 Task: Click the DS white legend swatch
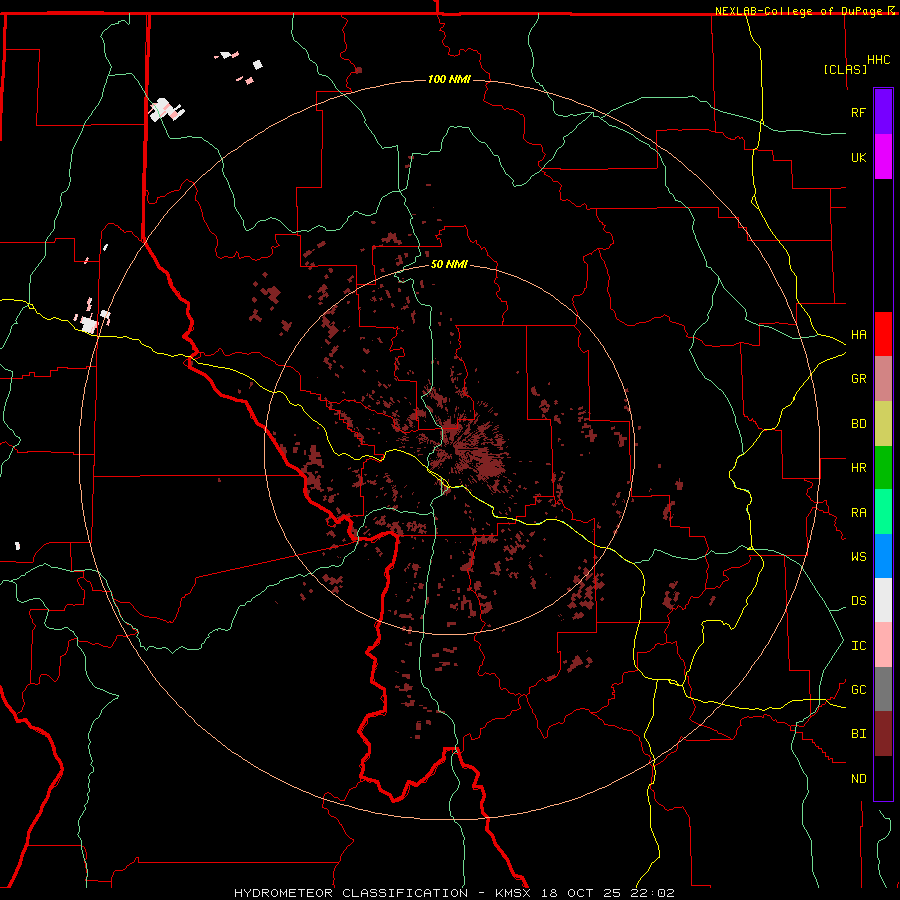883,600
